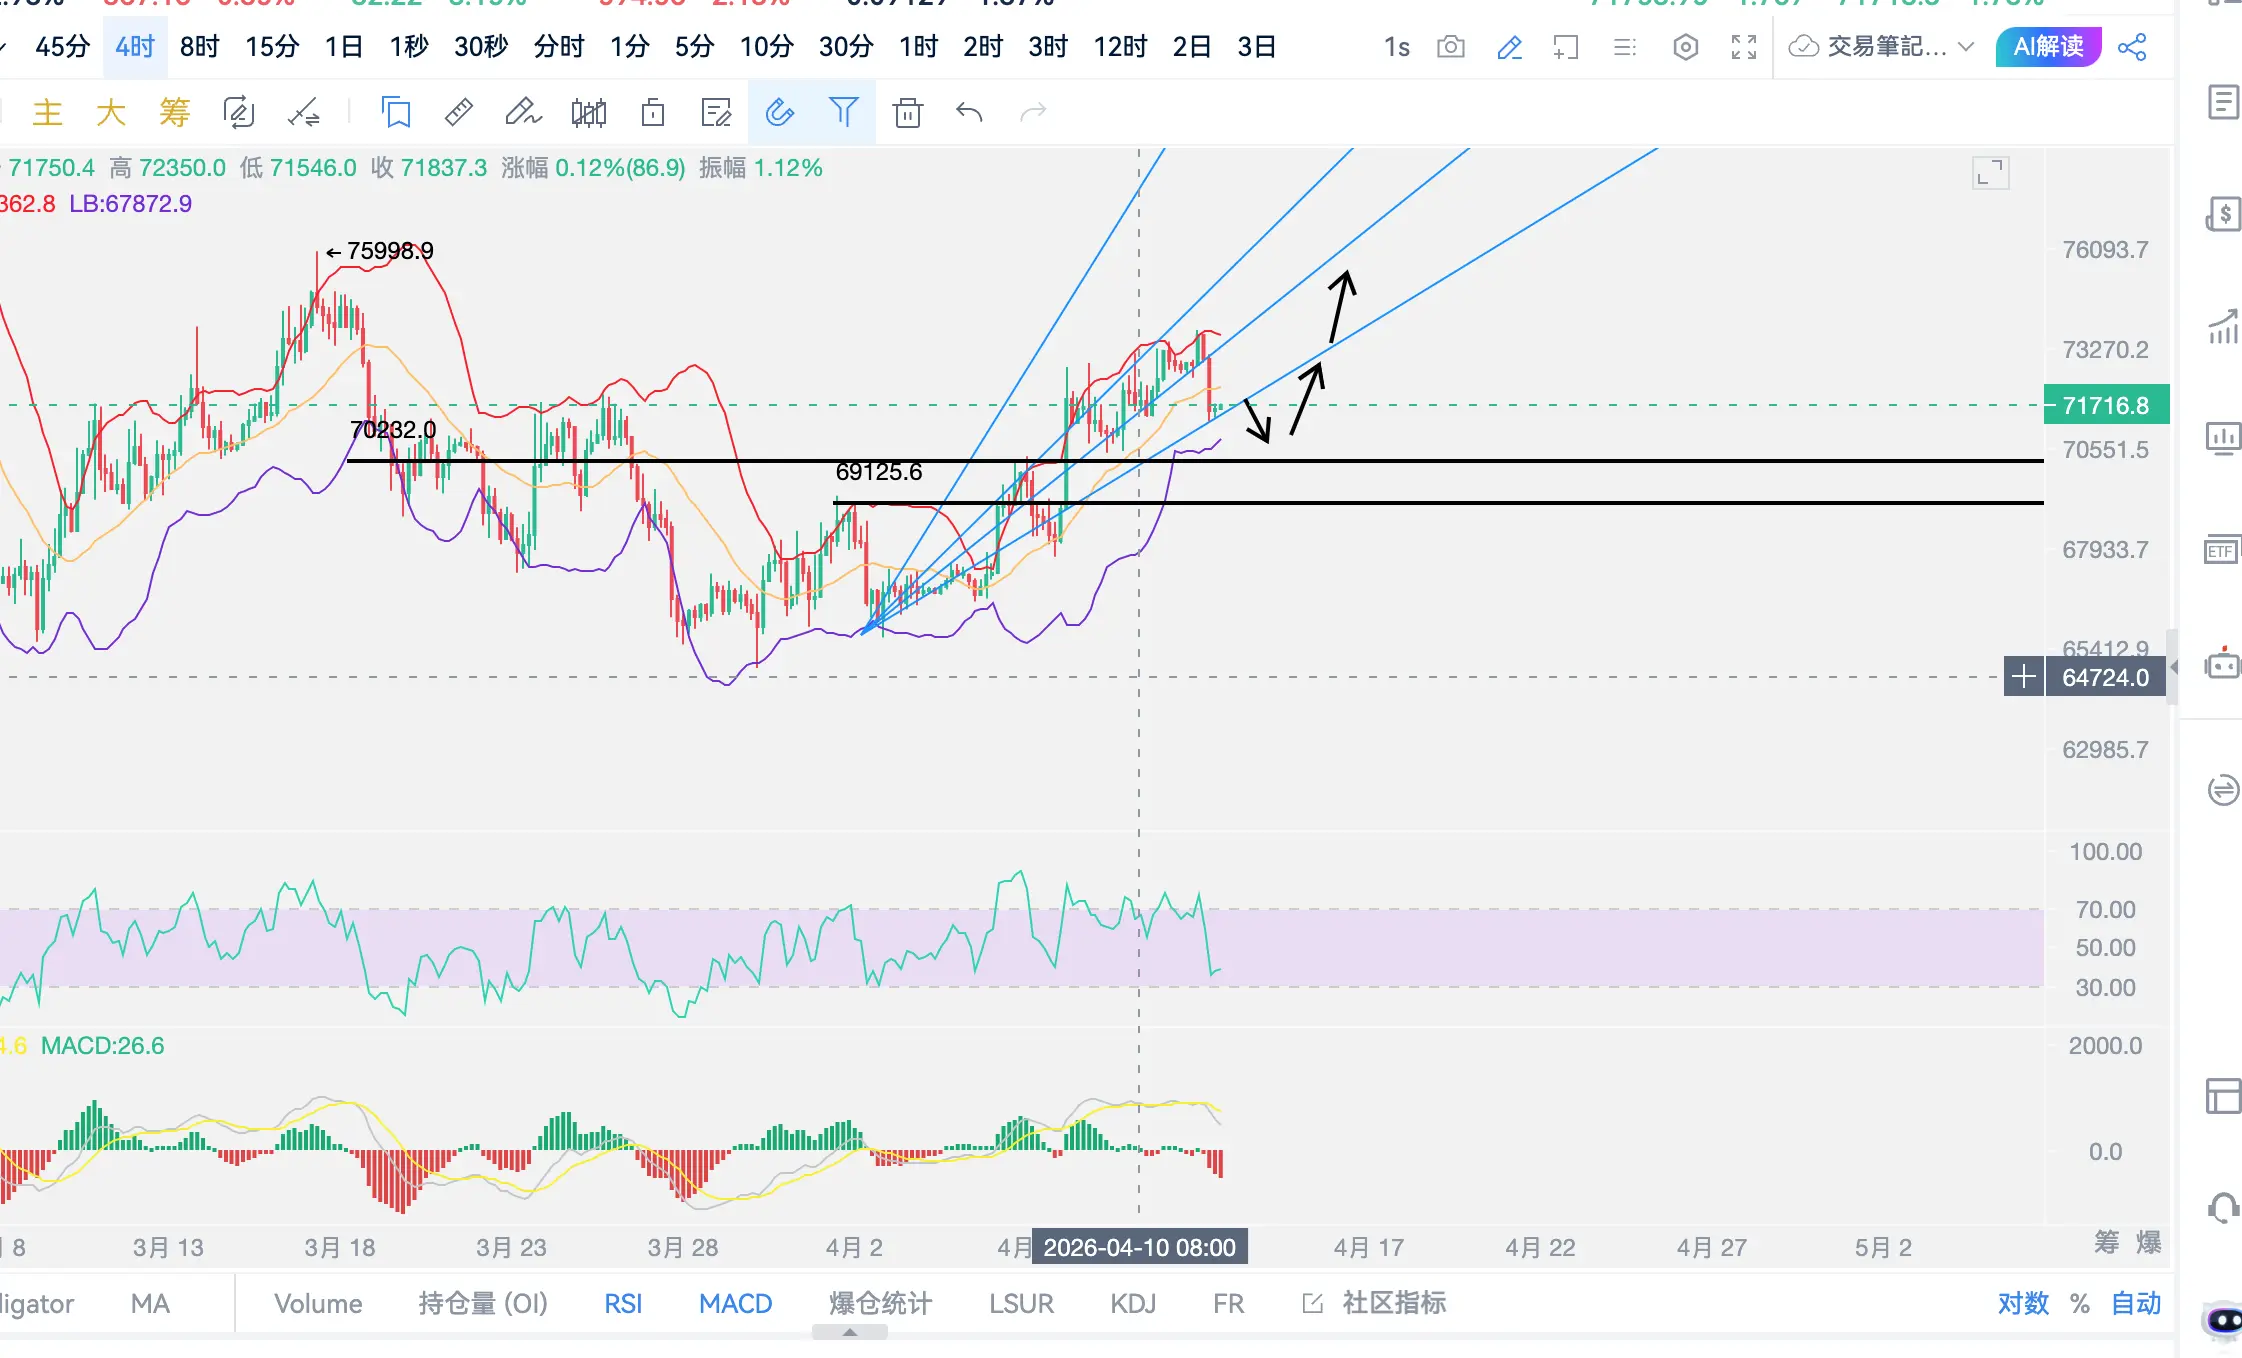Switch to the 1日 timeframe tab

click(x=343, y=47)
